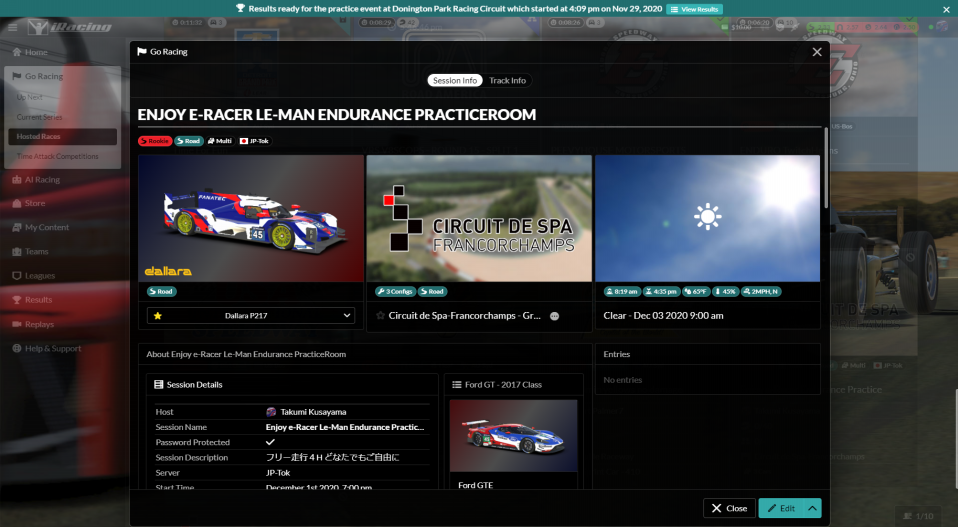Open Help & Support
Viewport: 958px width, 527px height.
tap(46, 349)
